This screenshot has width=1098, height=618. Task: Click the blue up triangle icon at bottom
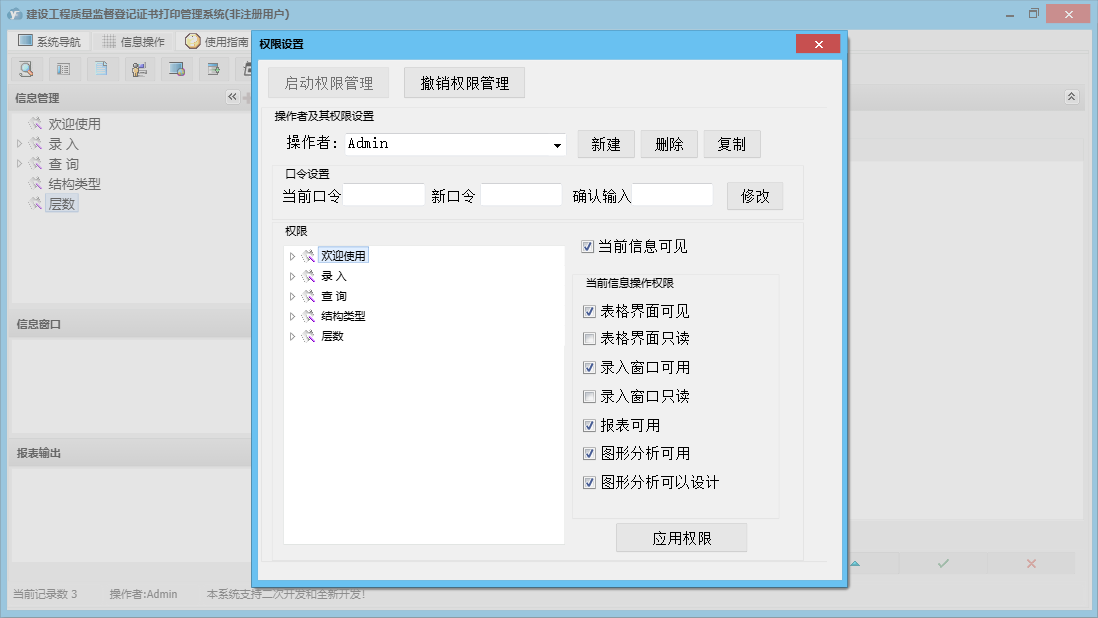pos(855,563)
